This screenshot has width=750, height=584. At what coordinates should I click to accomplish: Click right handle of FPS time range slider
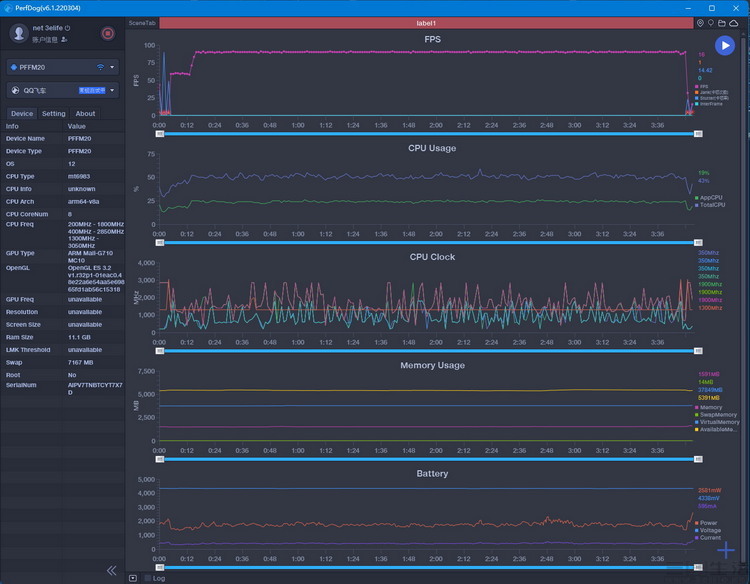pyautogui.click(x=698, y=134)
